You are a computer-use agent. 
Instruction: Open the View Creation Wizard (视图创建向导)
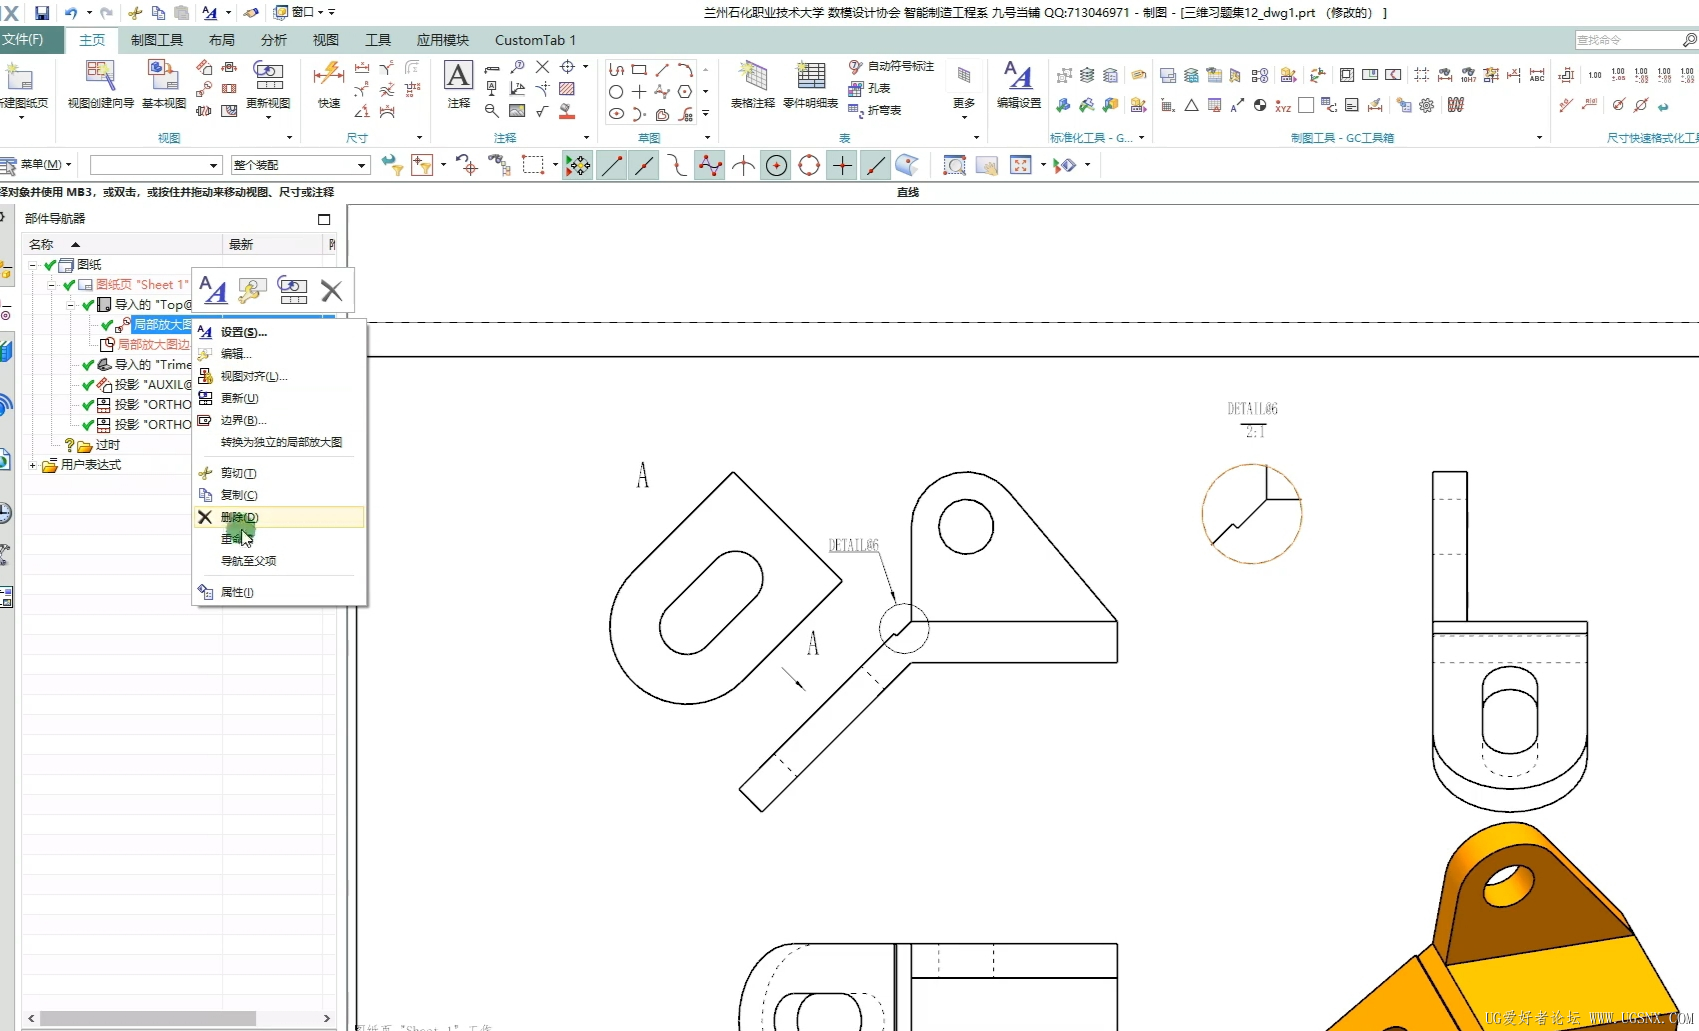point(100,85)
